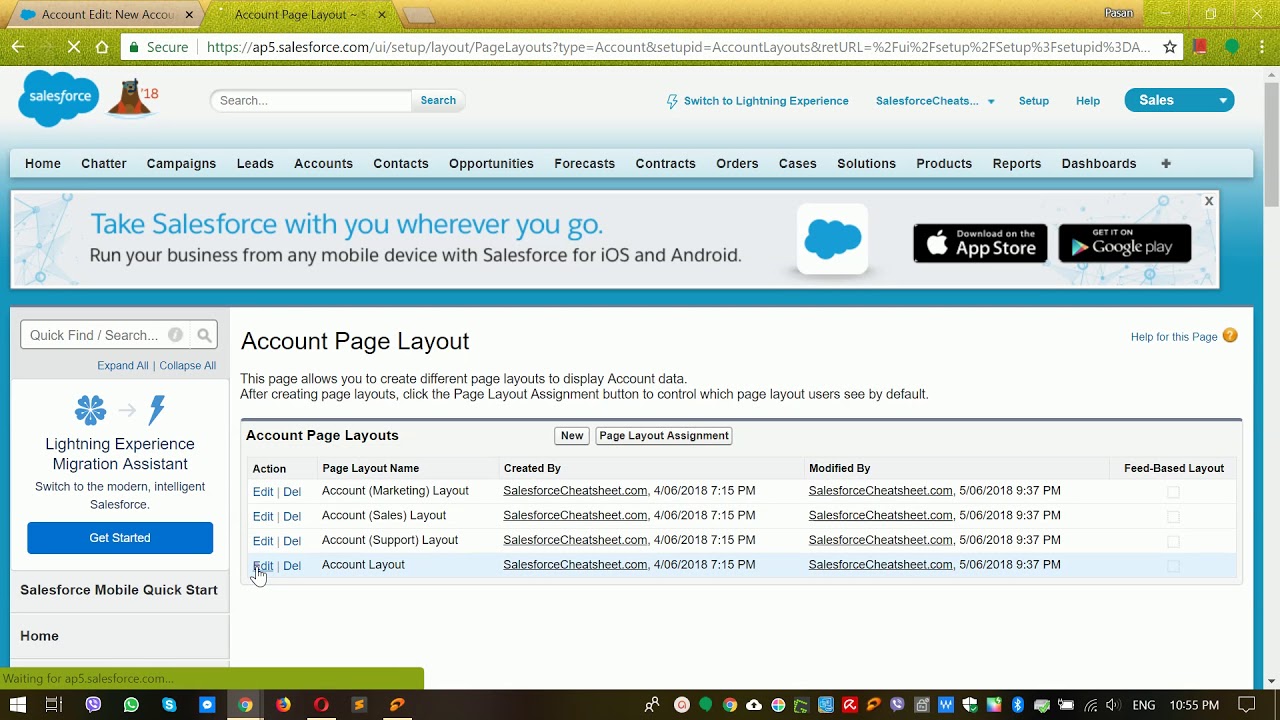Open Skype from taskbar
This screenshot has height=720, width=1280.
(x=169, y=705)
